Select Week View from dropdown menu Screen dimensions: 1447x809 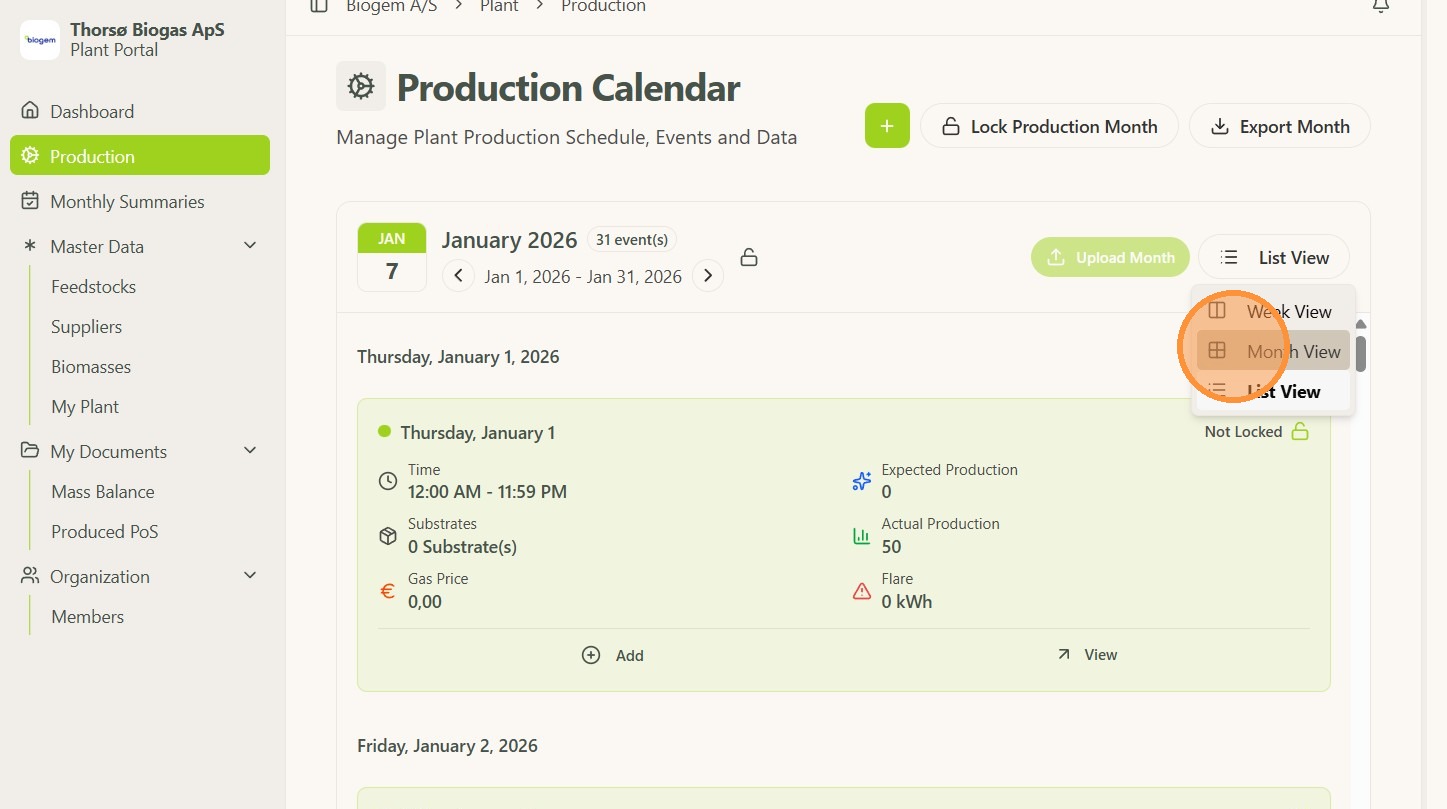(x=1273, y=311)
